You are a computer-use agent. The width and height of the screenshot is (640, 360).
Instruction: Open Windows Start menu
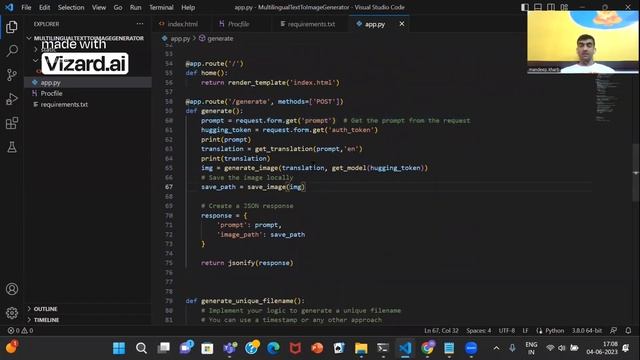point(119,348)
